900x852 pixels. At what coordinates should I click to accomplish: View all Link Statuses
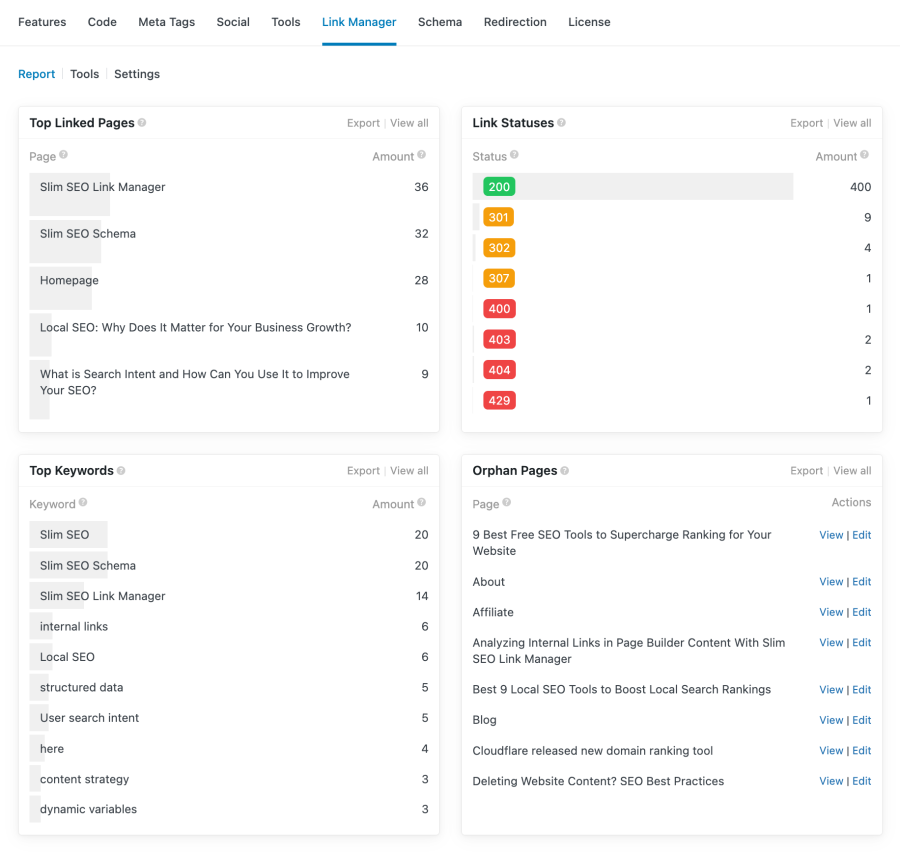point(852,123)
